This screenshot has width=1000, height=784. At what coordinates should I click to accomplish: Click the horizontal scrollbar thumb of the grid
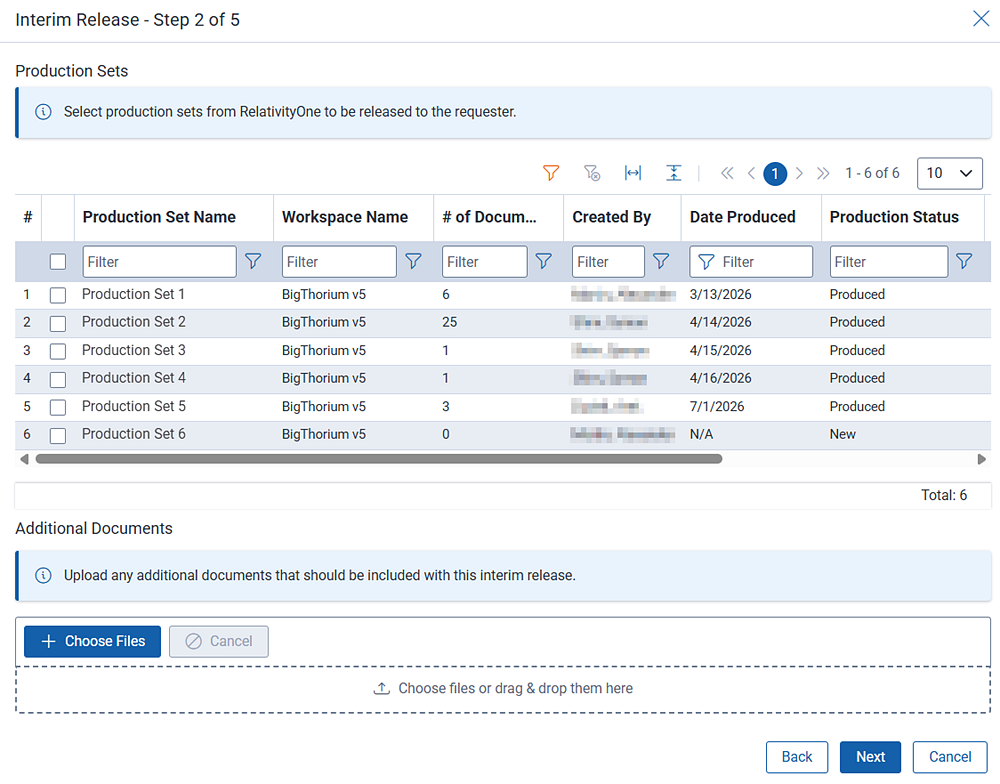379,459
